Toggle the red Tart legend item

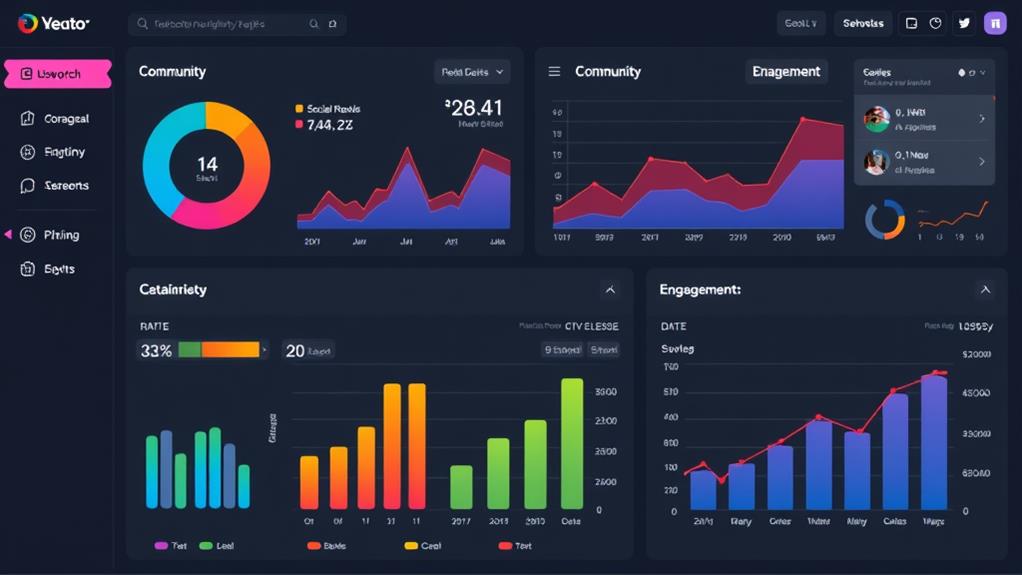point(515,546)
